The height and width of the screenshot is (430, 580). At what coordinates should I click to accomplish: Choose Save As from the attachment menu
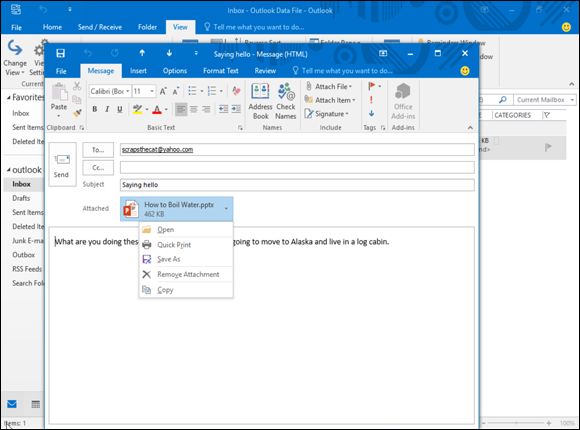(186, 259)
